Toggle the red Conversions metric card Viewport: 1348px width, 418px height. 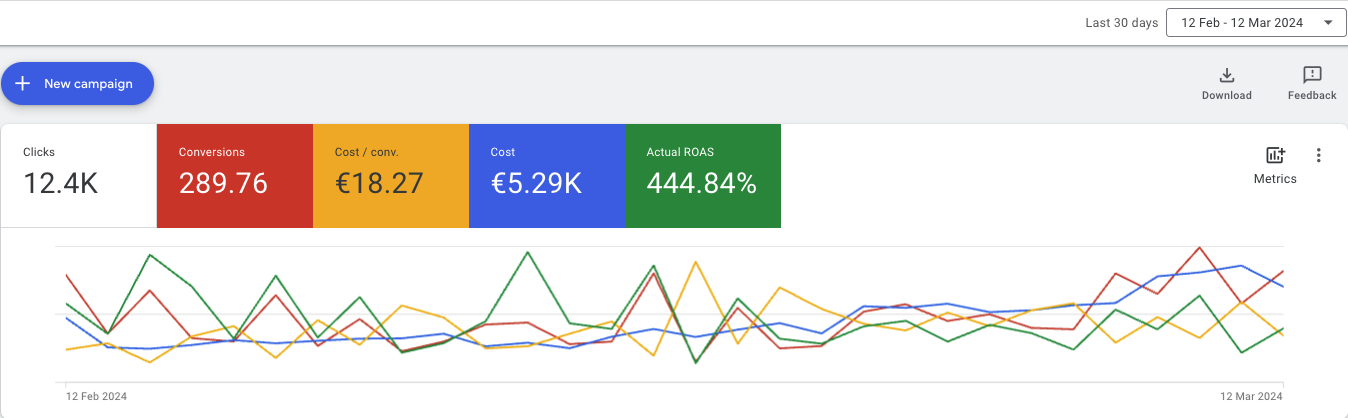pyautogui.click(x=234, y=175)
